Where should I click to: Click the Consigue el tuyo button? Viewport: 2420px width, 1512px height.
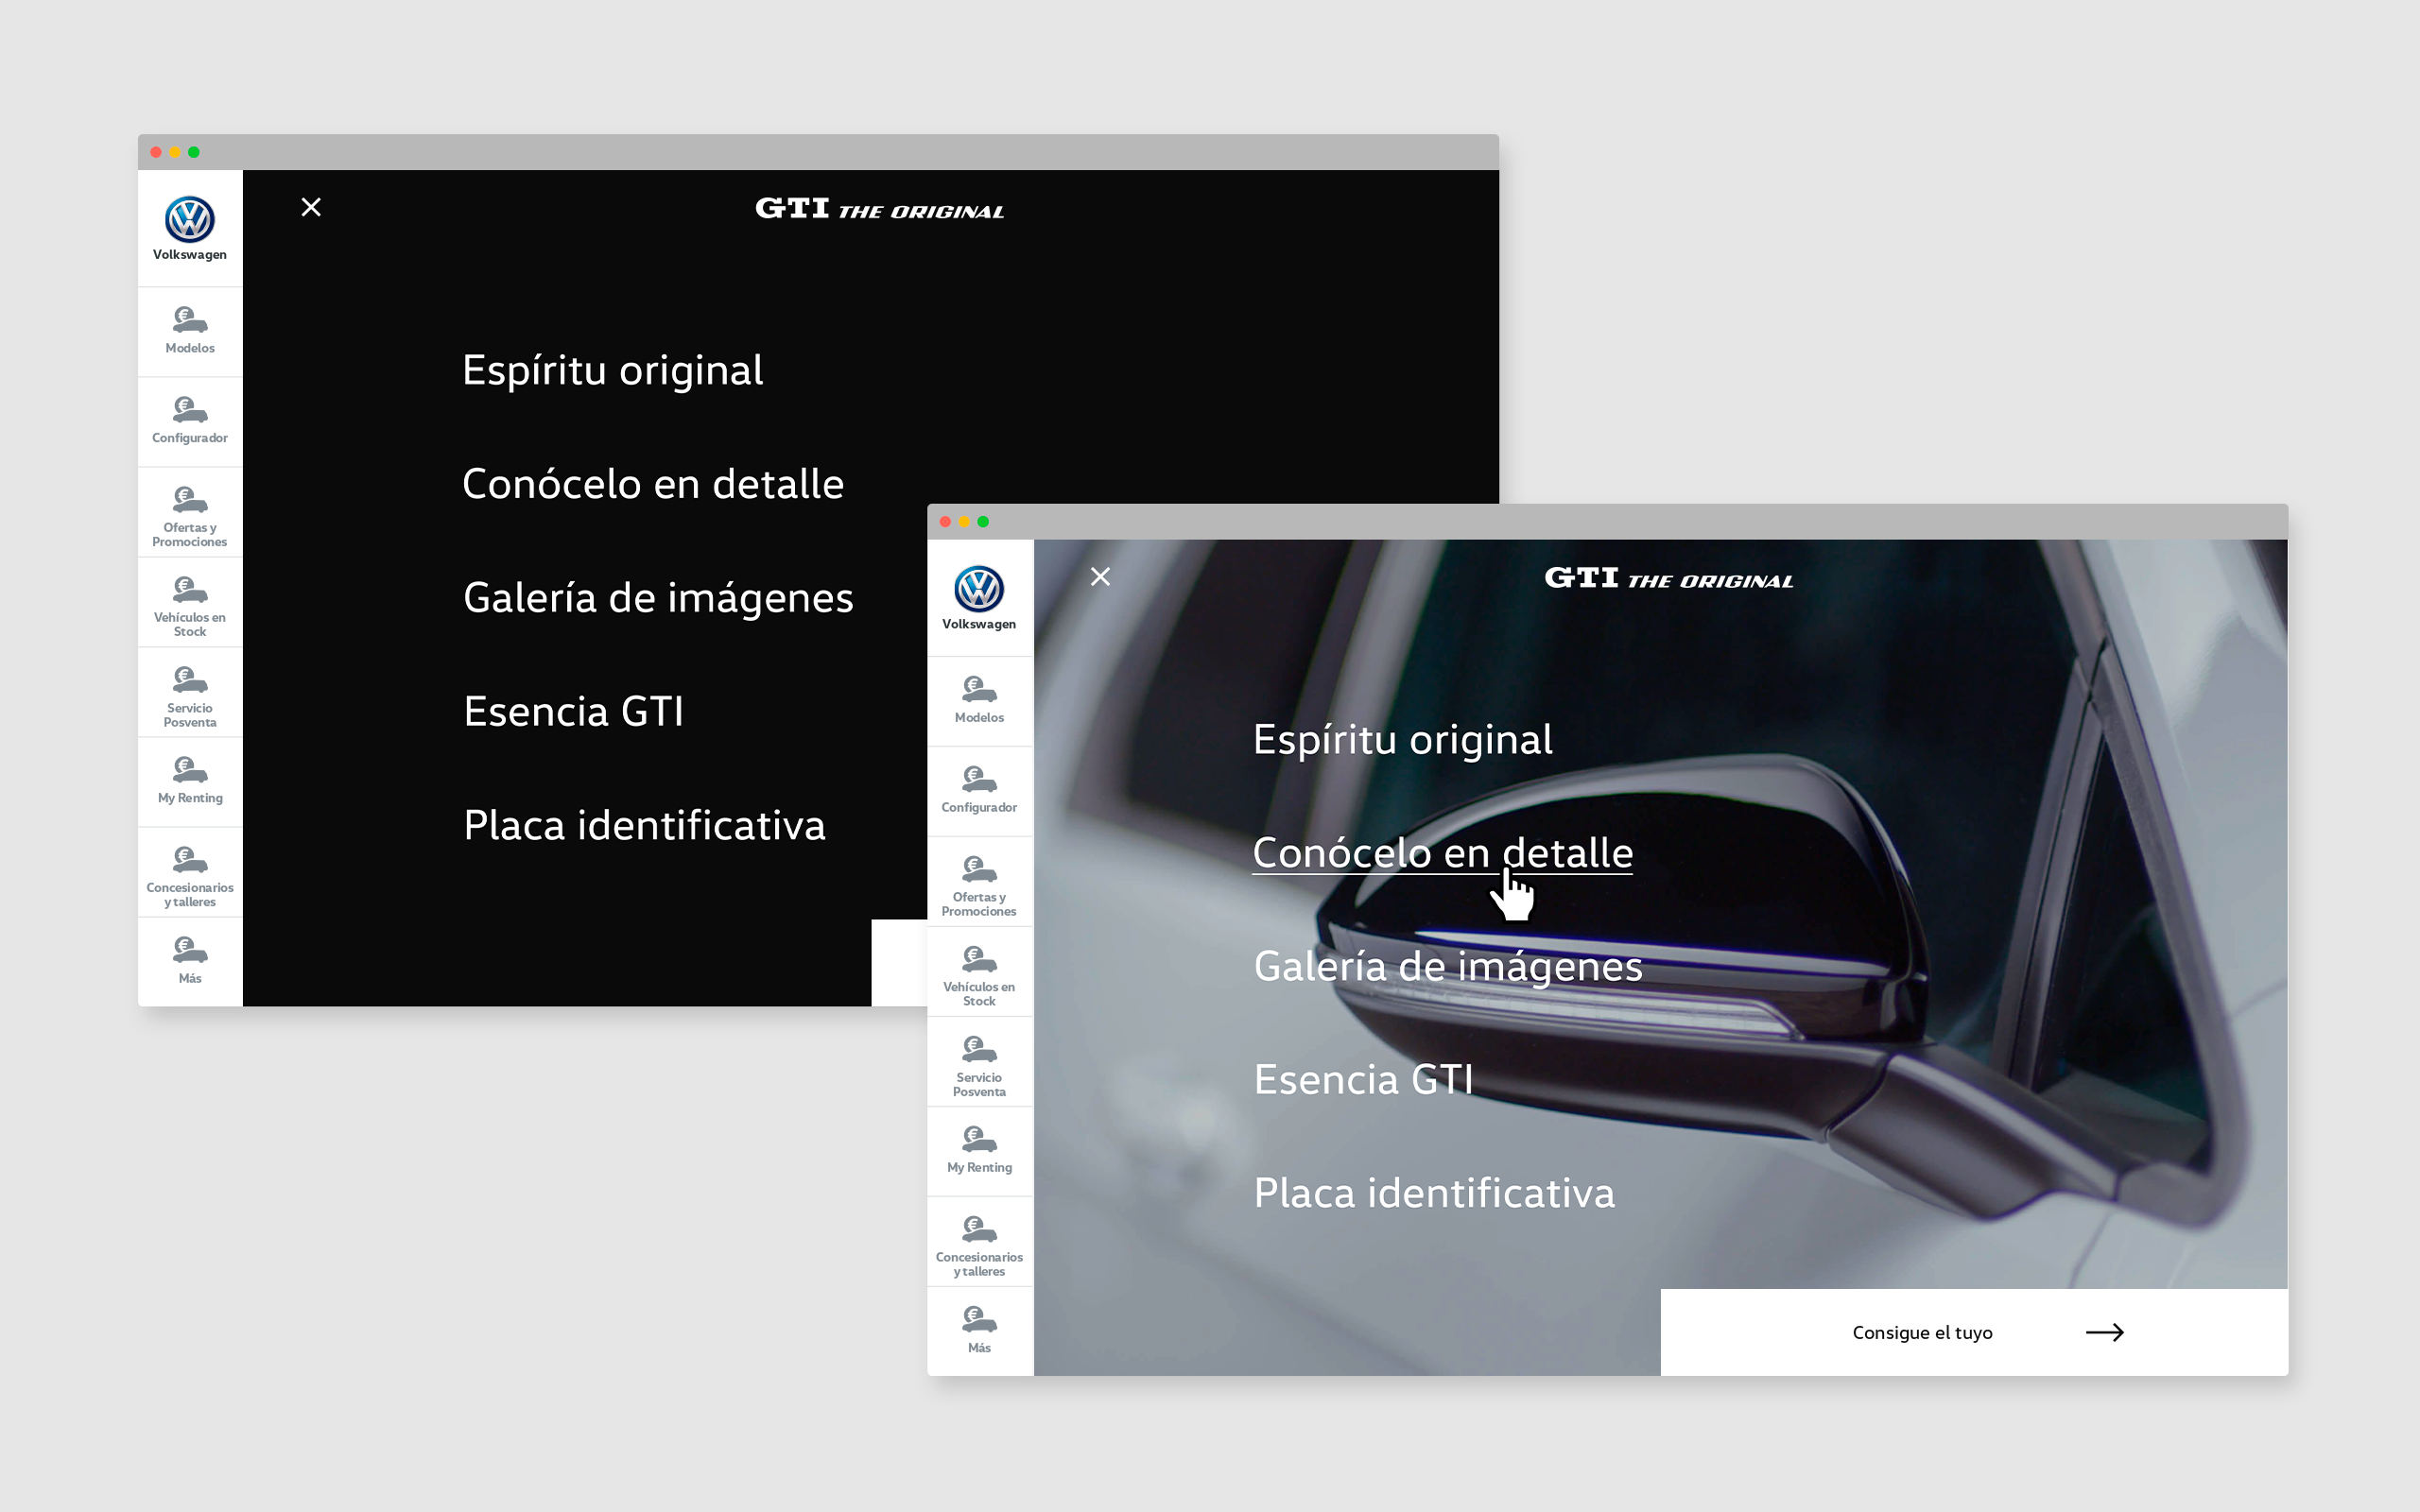pyautogui.click(x=1974, y=1332)
